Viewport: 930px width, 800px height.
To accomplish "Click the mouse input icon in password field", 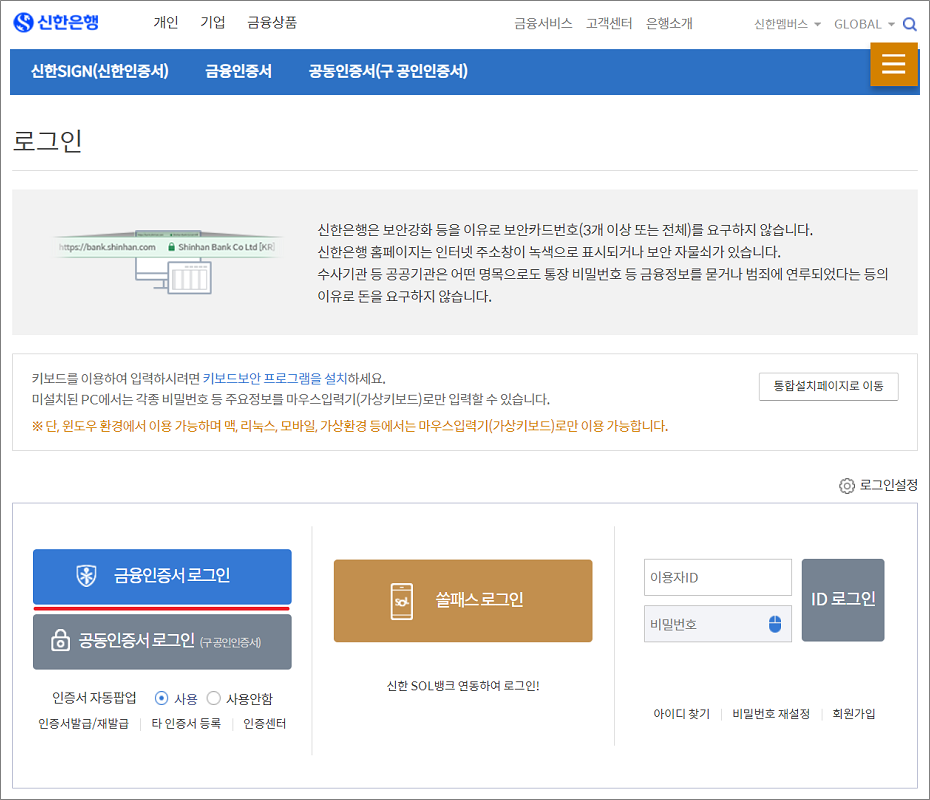I will tap(775, 624).
